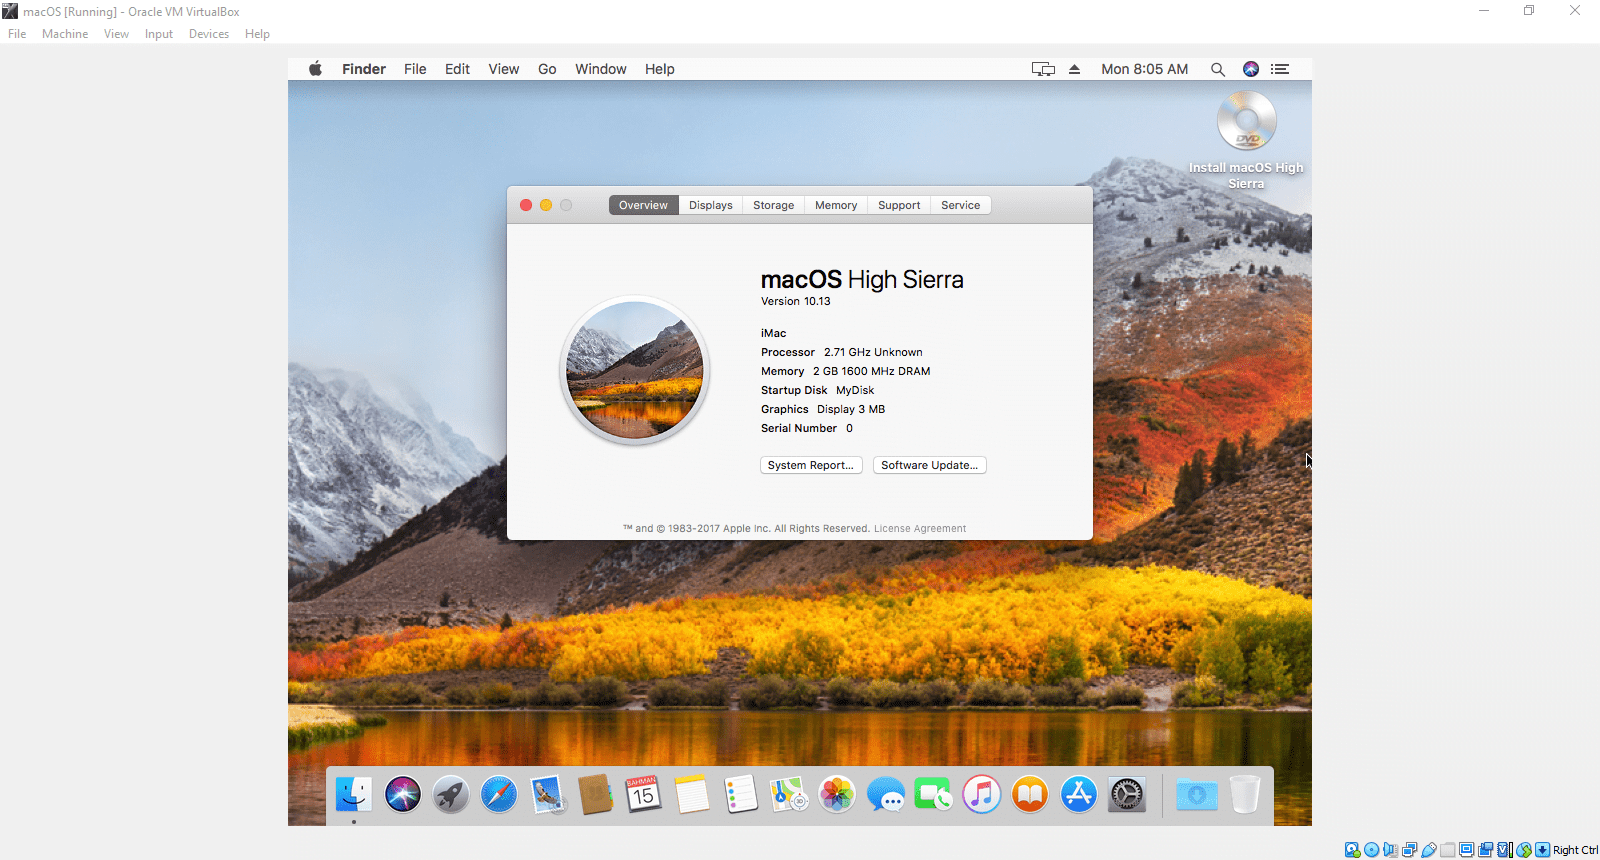
Task: Open Notes icon in Dock
Action: 691,795
